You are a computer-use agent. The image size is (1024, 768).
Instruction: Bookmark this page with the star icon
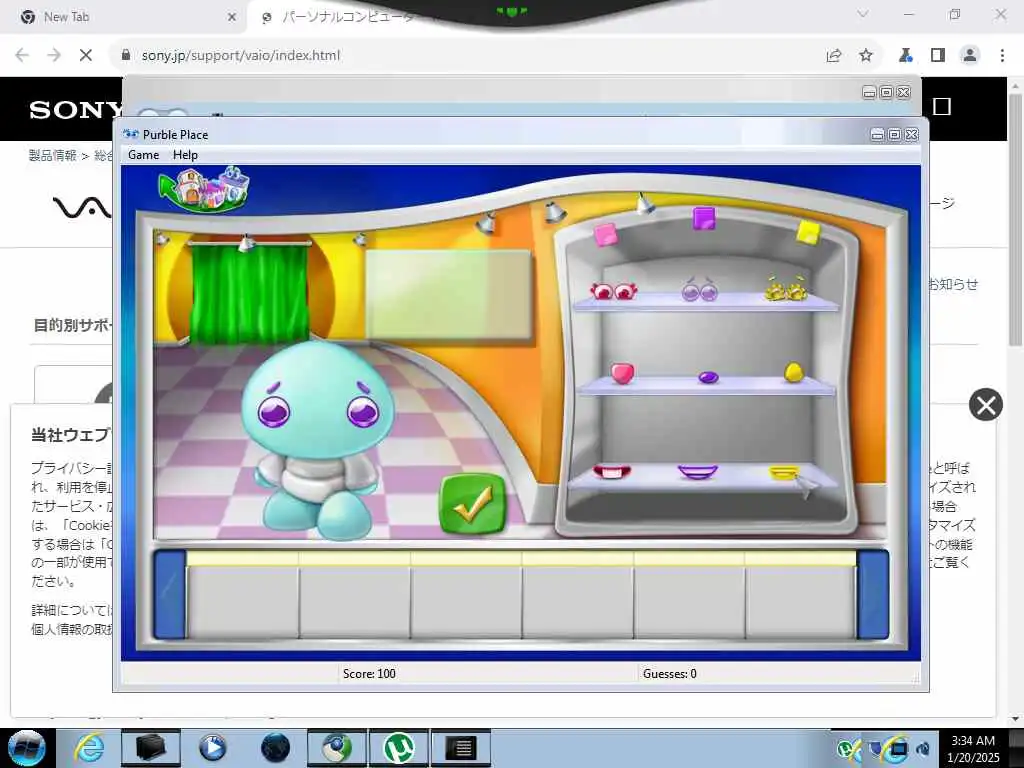coord(866,56)
